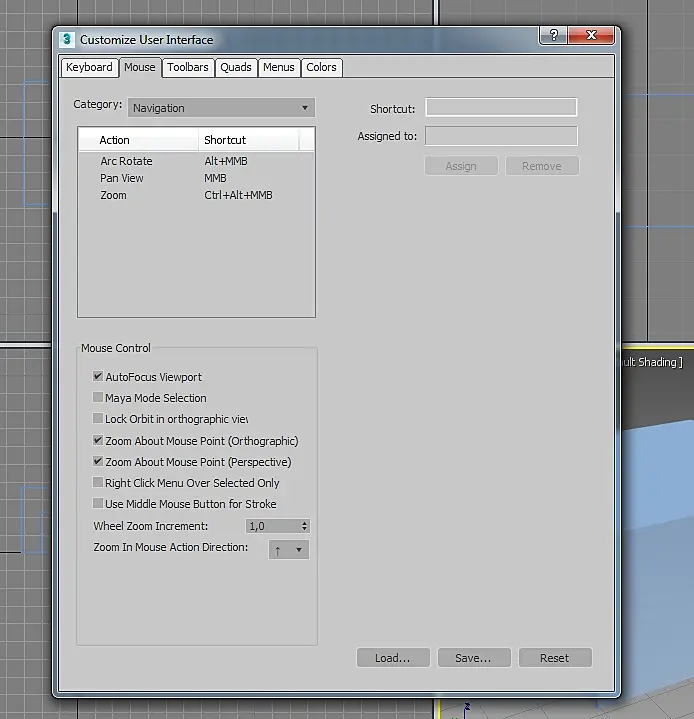
Task: Select the Zoom action row
Action: [196, 195]
